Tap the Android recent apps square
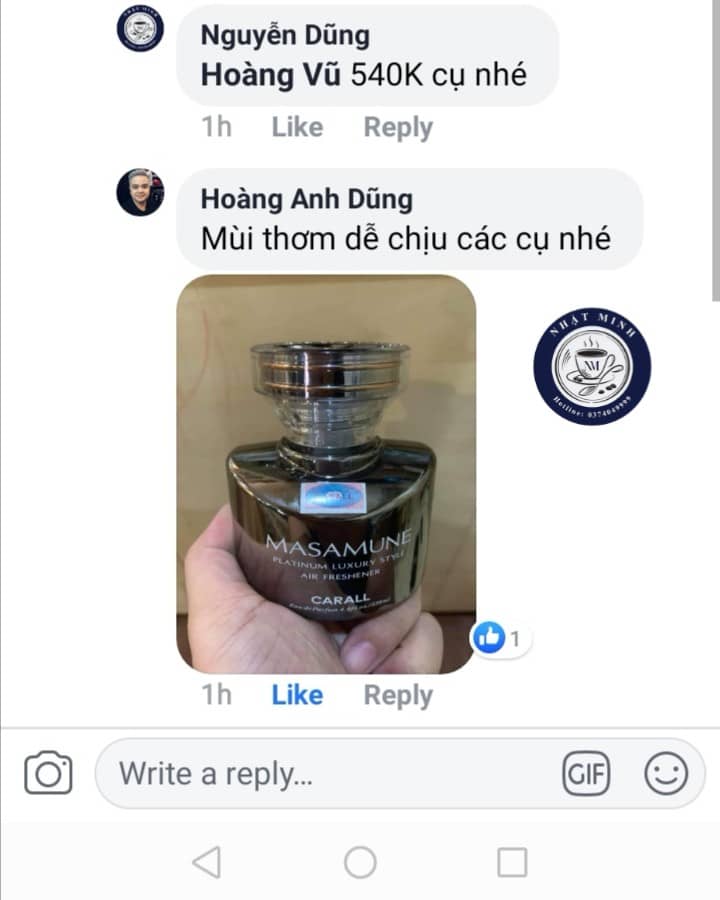Viewport: 720px width, 900px height. pos(512,862)
